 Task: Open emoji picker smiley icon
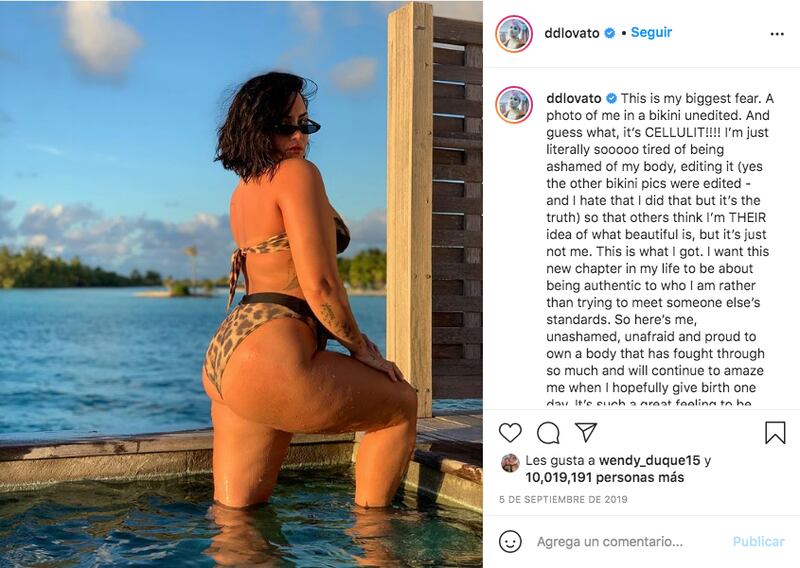pos(510,541)
